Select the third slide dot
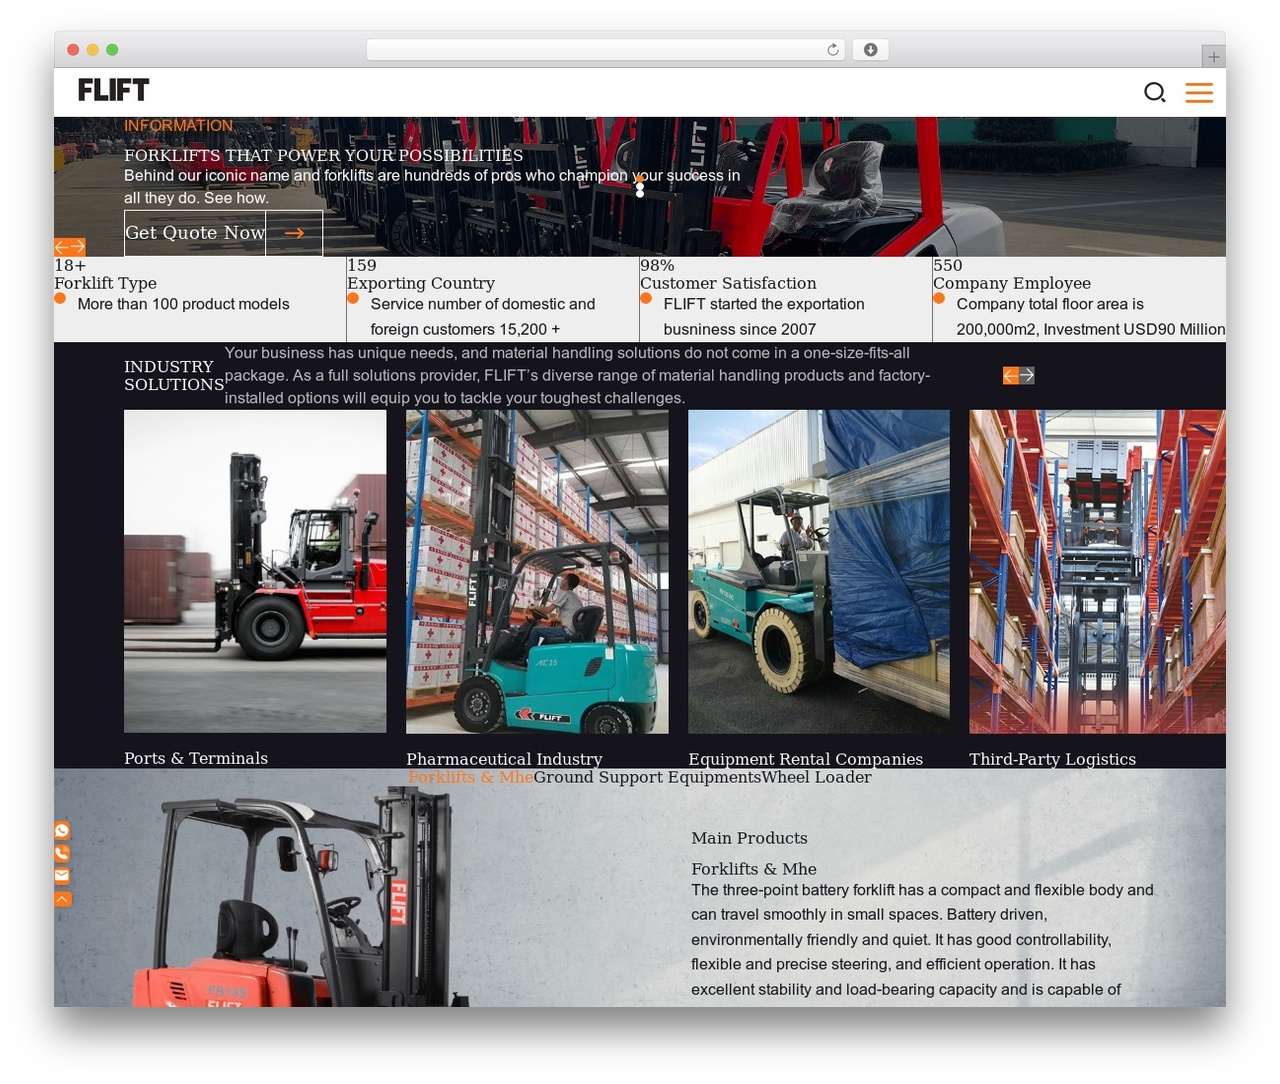 (x=640, y=193)
